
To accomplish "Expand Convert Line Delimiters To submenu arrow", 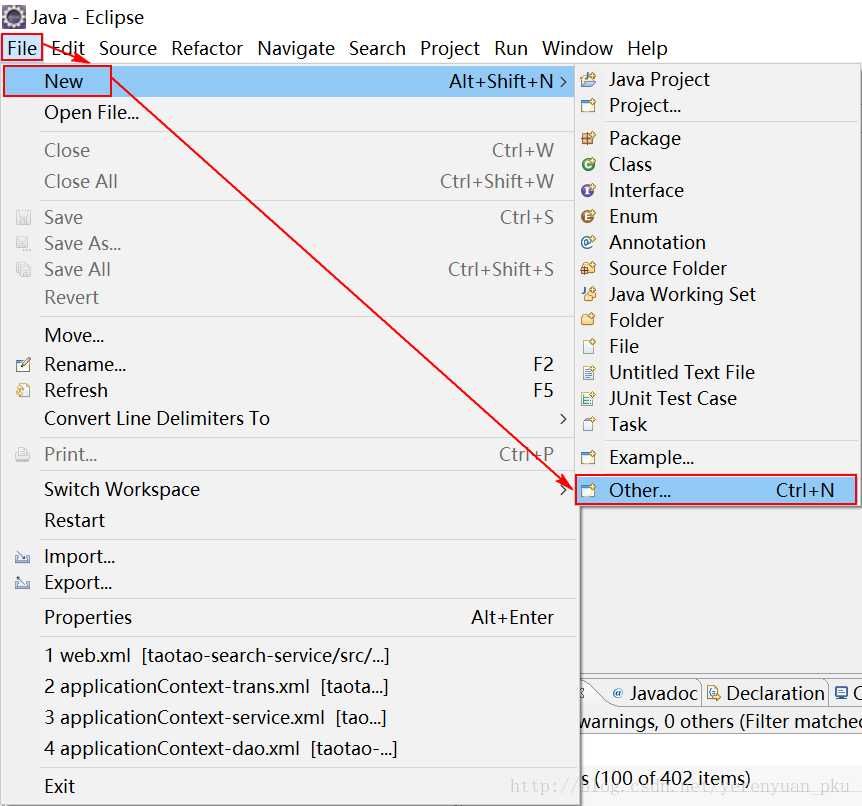I will [x=563, y=419].
